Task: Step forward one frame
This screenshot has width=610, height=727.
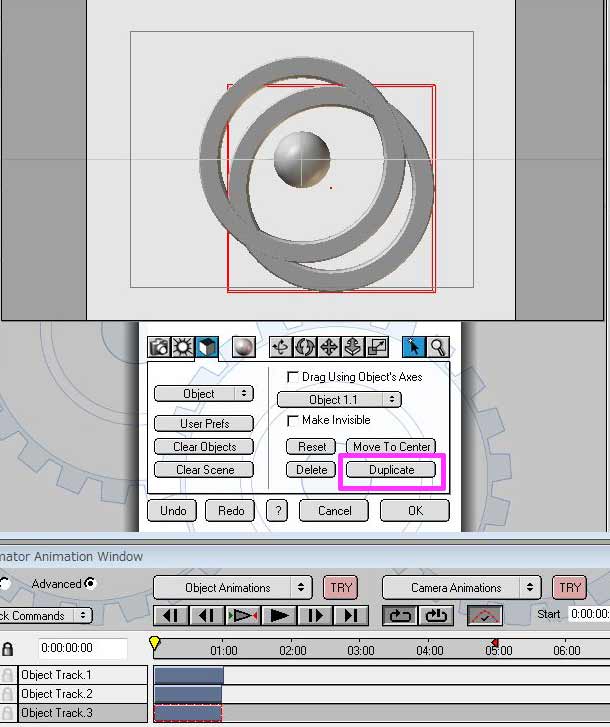Action: pyautogui.click(x=315, y=616)
